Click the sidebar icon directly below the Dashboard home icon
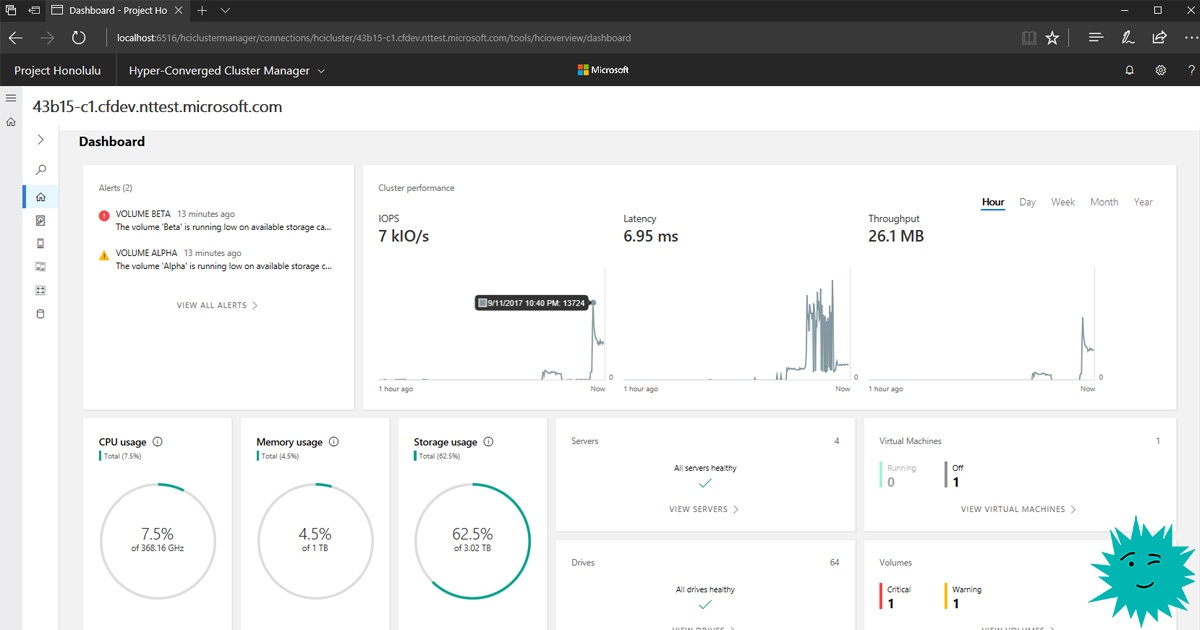 tap(41, 220)
